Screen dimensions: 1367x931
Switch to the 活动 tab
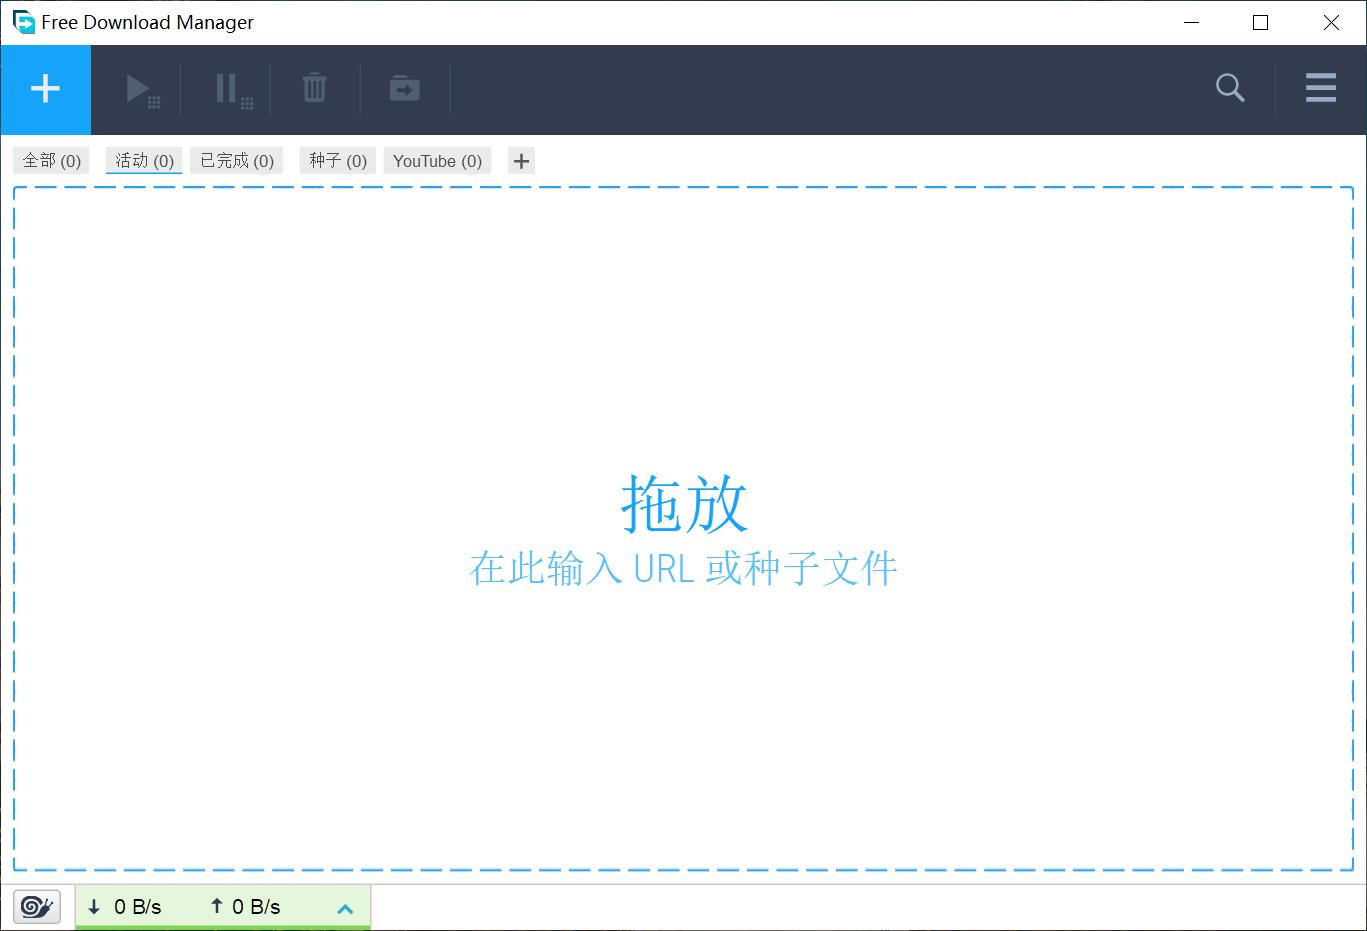click(143, 160)
